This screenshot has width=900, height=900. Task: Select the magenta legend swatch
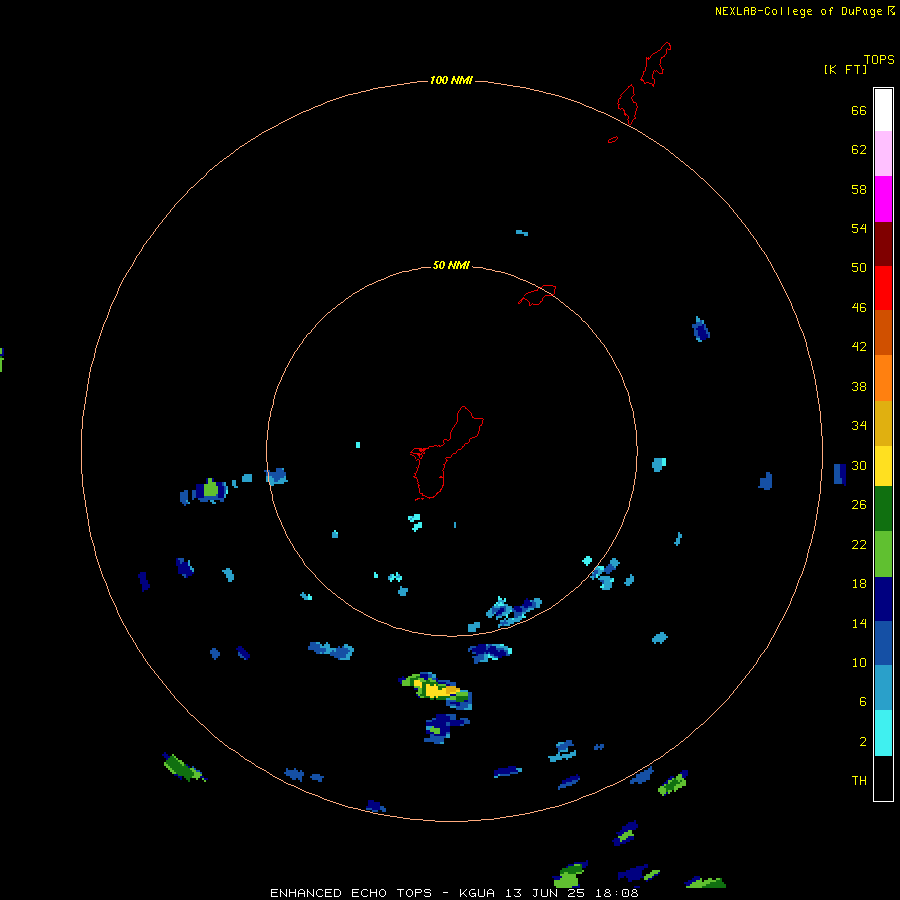(883, 199)
